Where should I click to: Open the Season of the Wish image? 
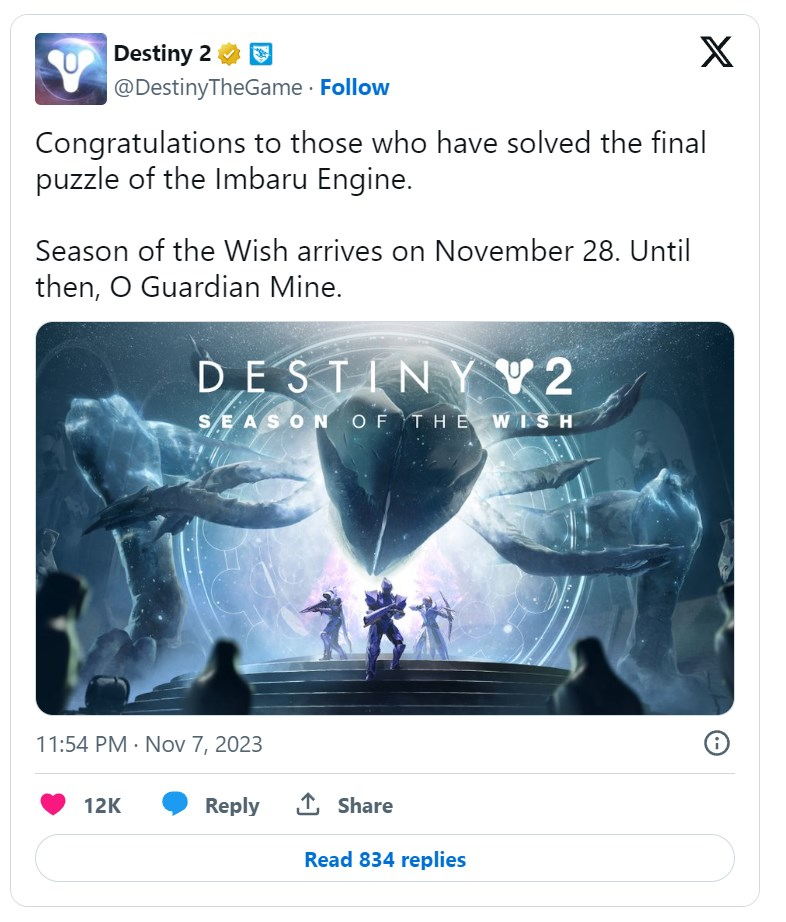point(385,518)
